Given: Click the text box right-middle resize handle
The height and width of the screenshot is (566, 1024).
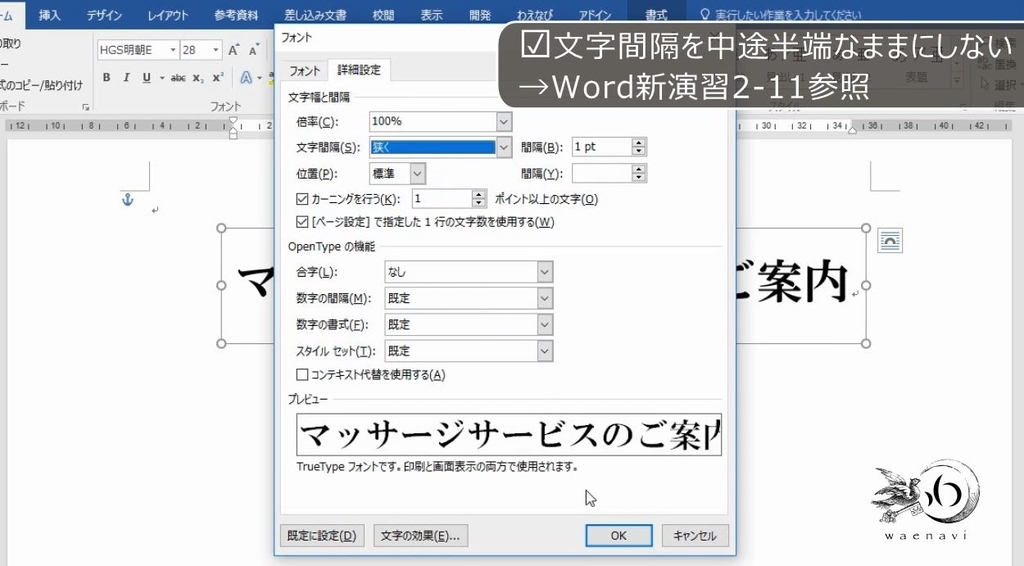Looking at the screenshot, I should point(866,285).
